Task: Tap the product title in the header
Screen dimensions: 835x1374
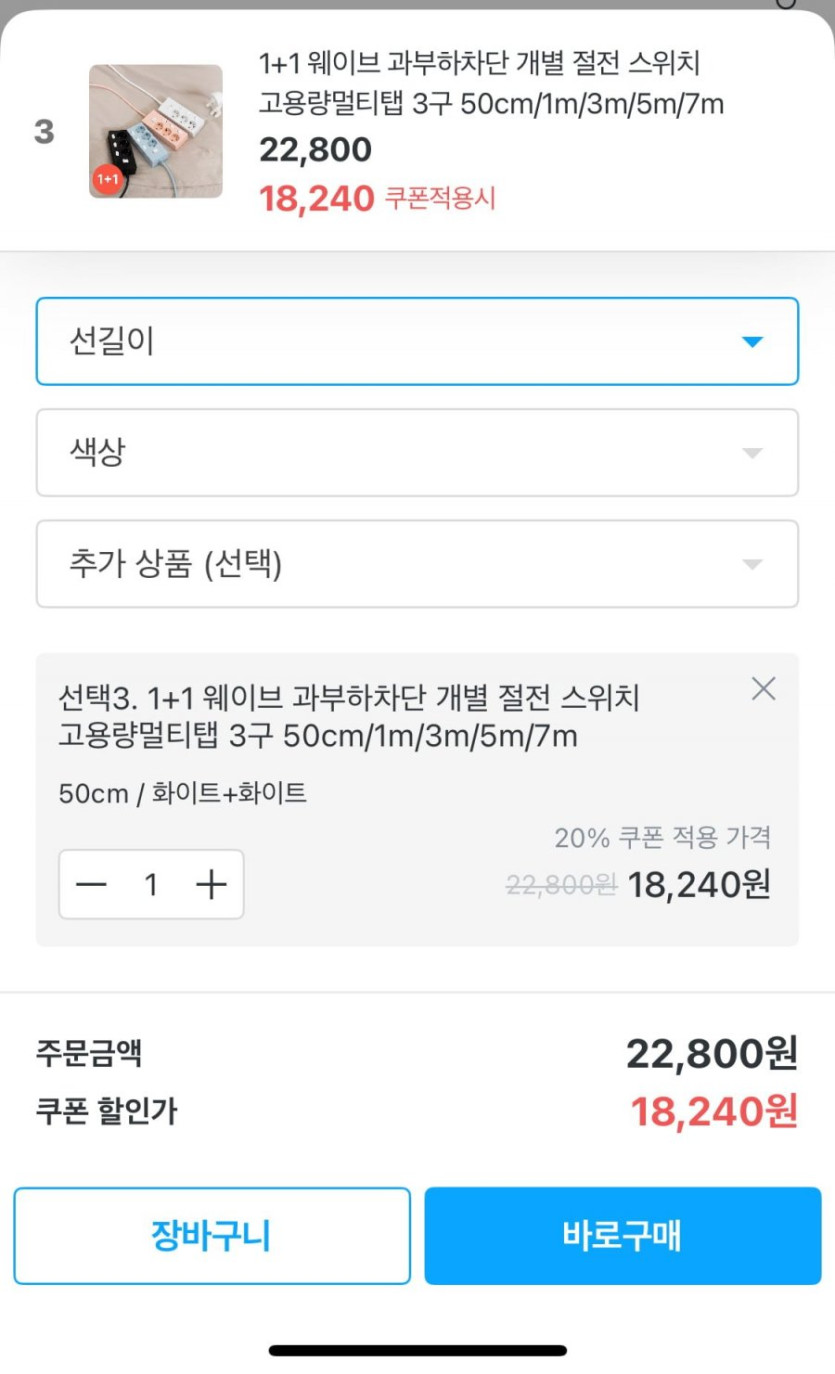Action: (x=490, y=84)
